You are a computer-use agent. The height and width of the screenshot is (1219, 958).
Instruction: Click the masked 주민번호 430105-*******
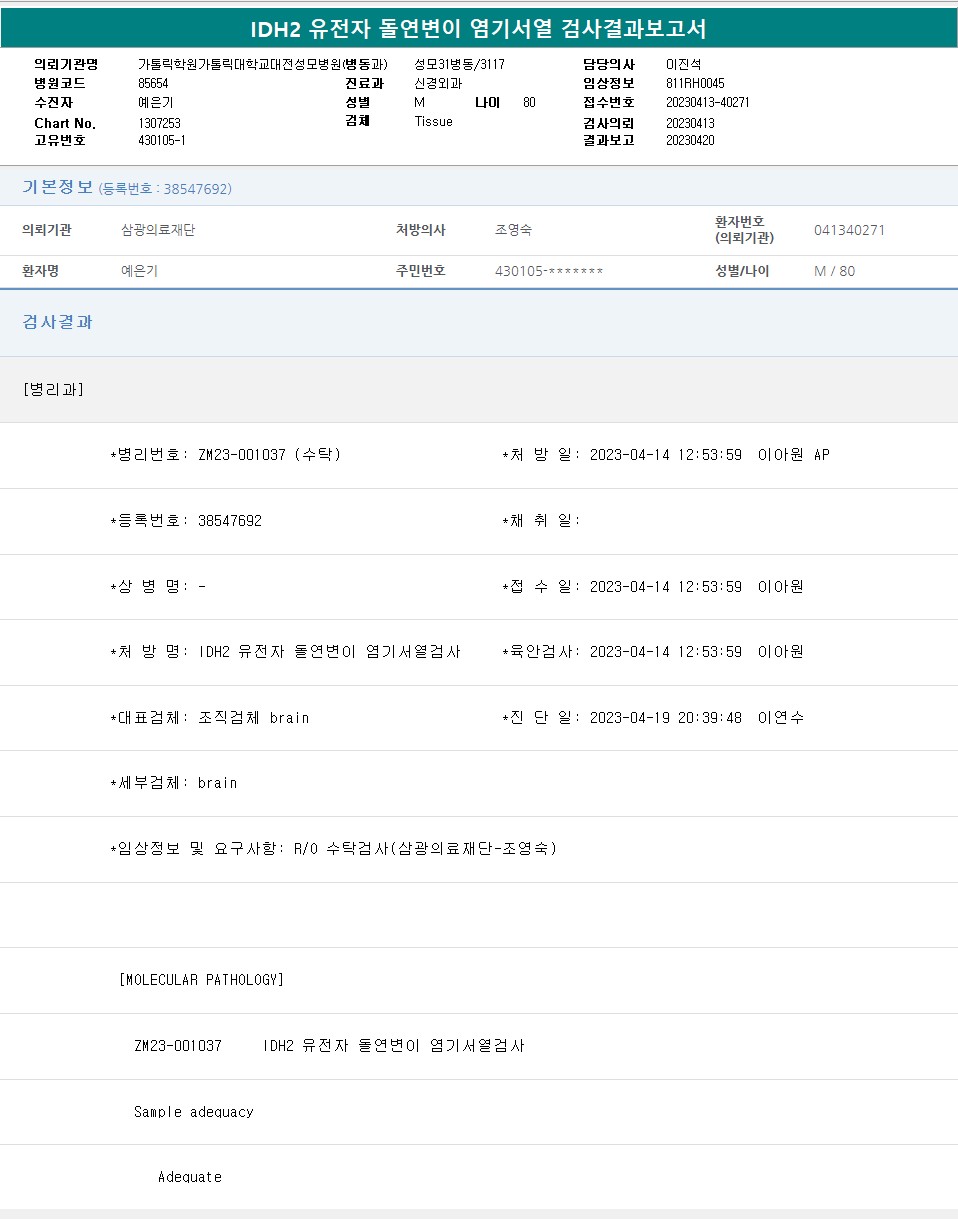click(549, 271)
